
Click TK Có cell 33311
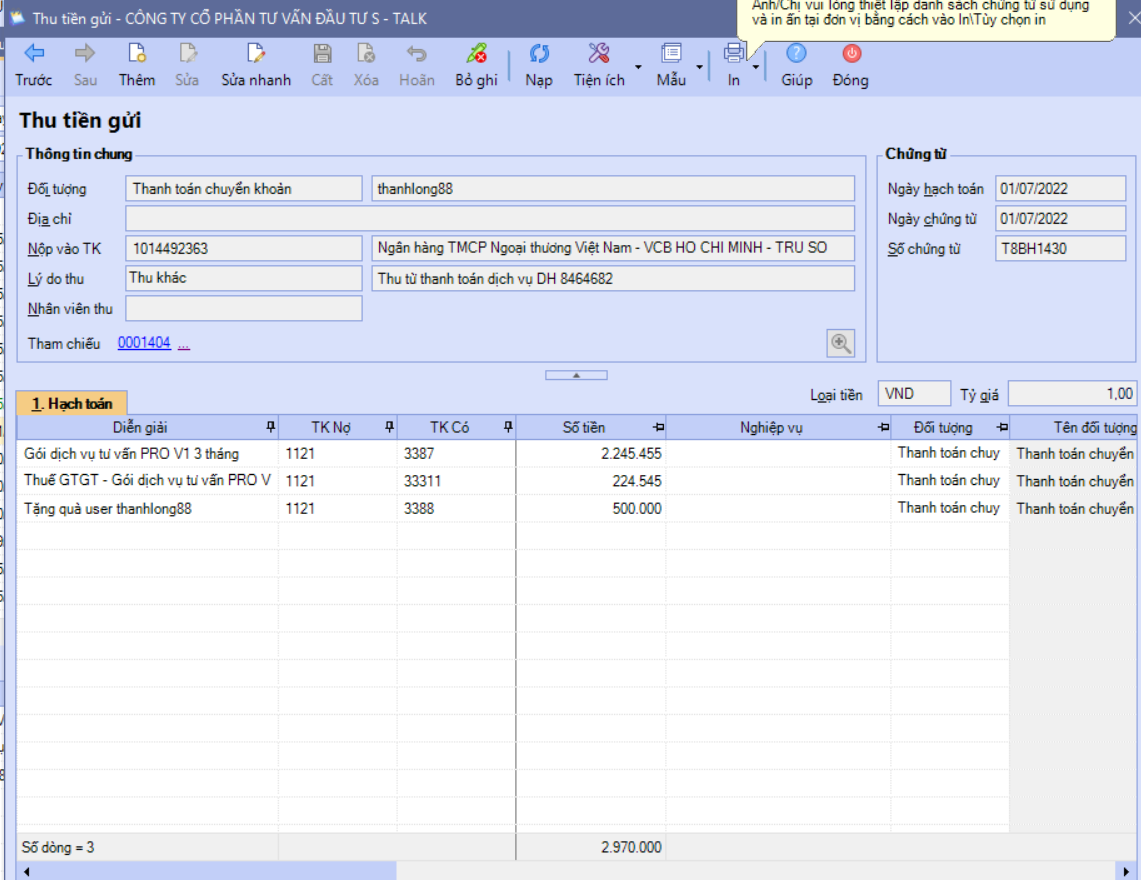(456, 480)
